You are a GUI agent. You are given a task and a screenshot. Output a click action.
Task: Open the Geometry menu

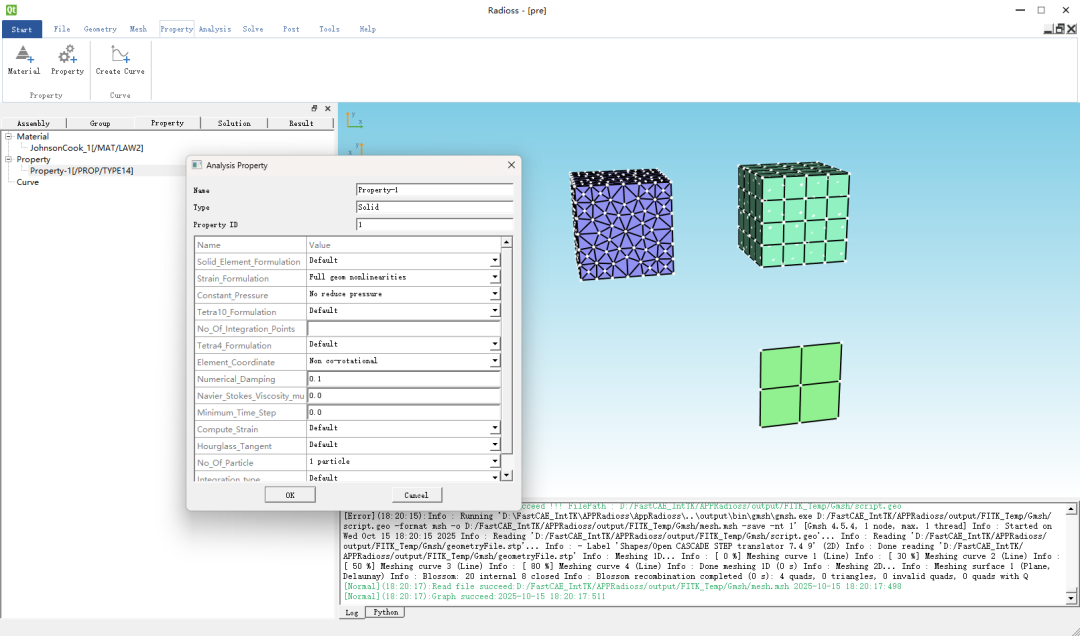pyautogui.click(x=100, y=29)
